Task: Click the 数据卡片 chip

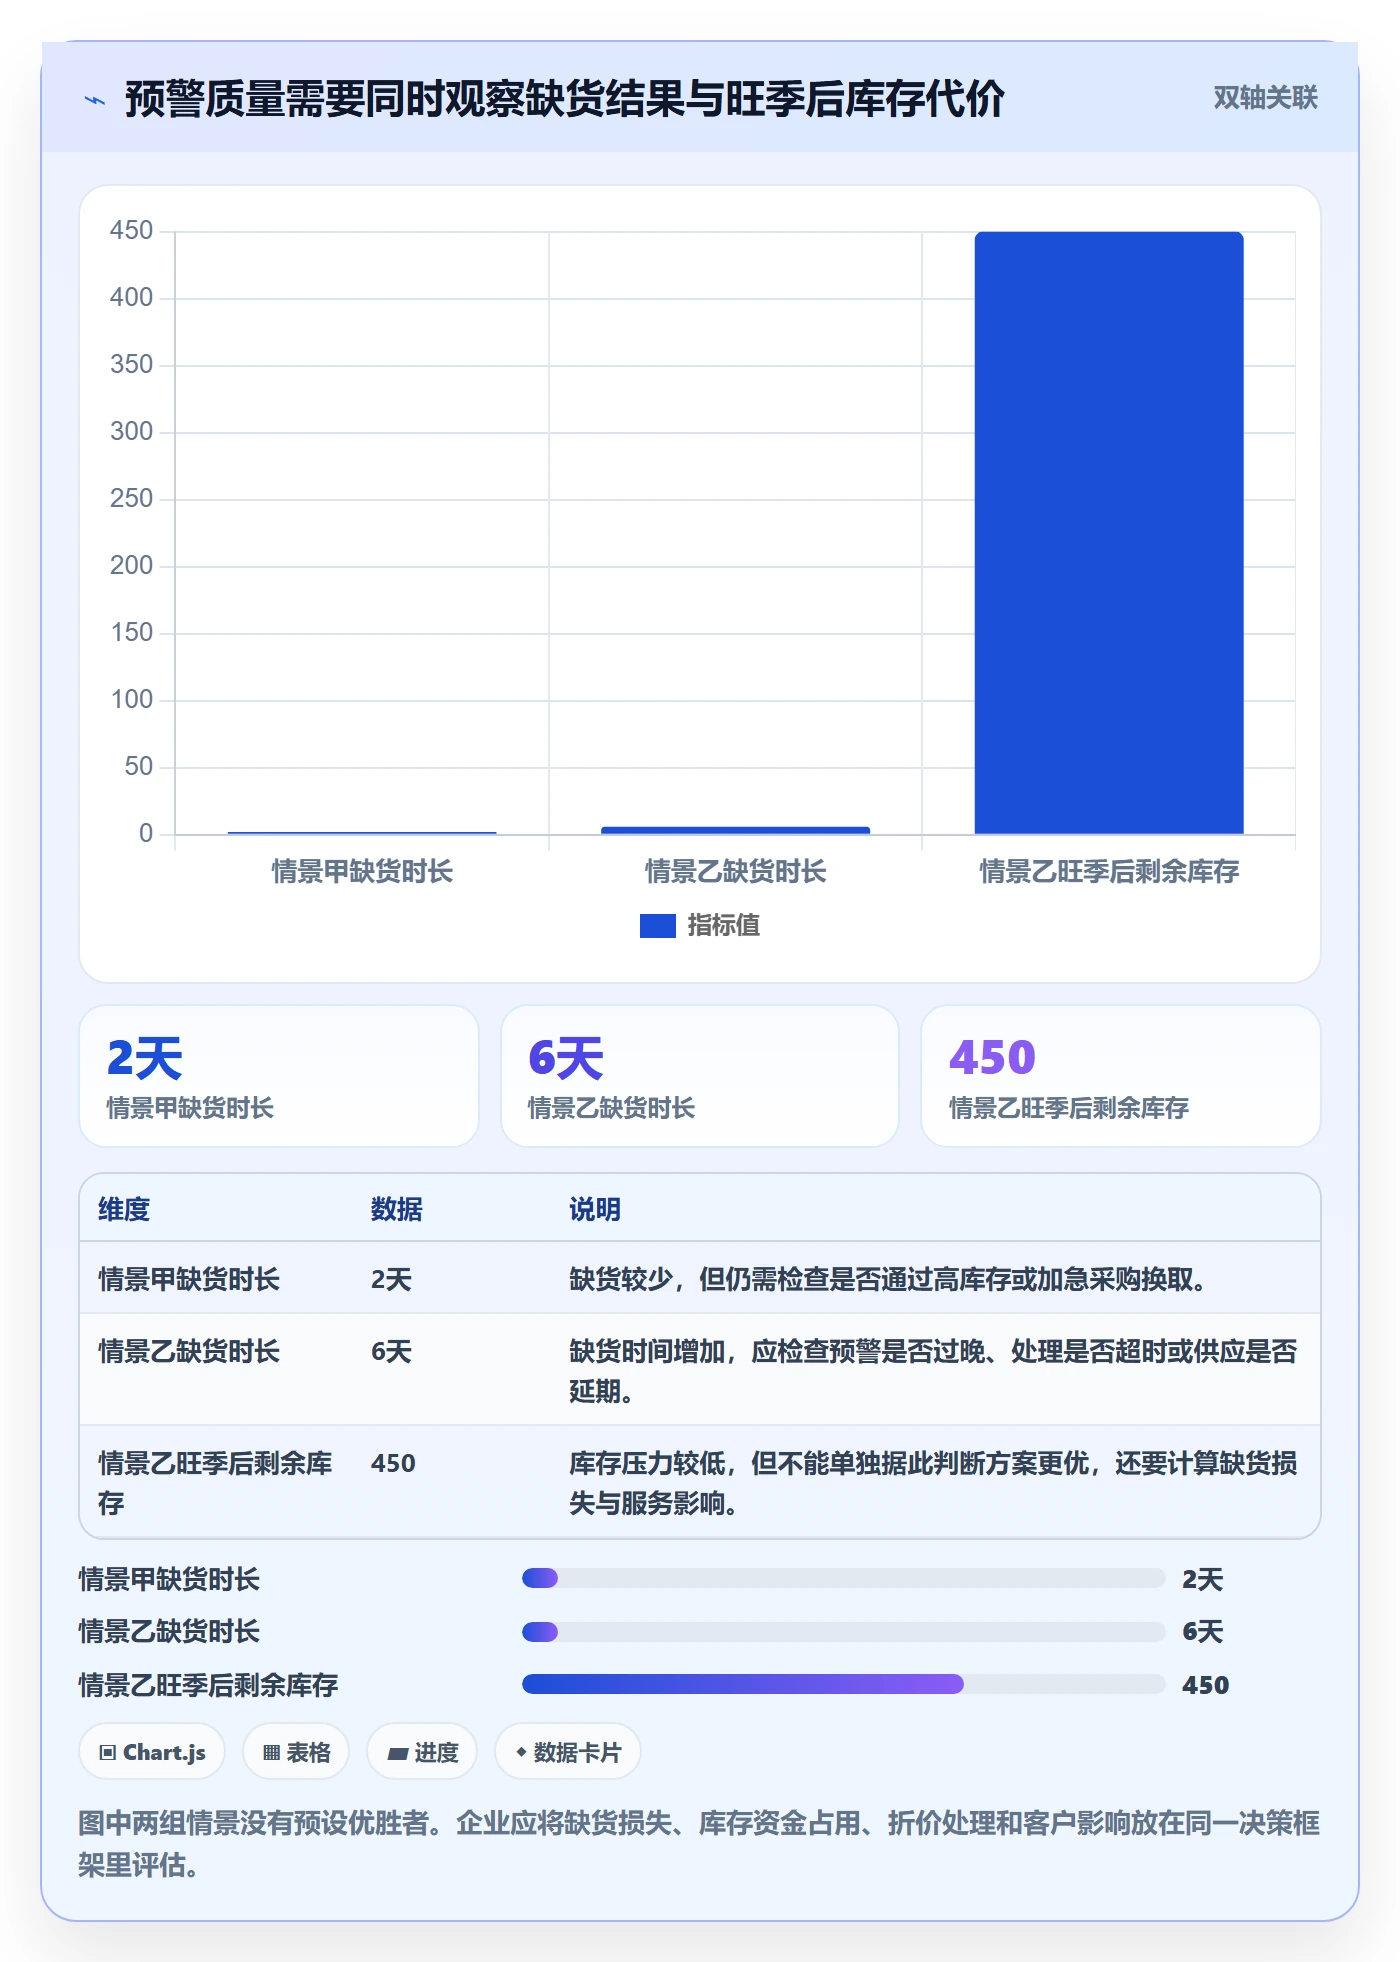Action: coord(568,1752)
